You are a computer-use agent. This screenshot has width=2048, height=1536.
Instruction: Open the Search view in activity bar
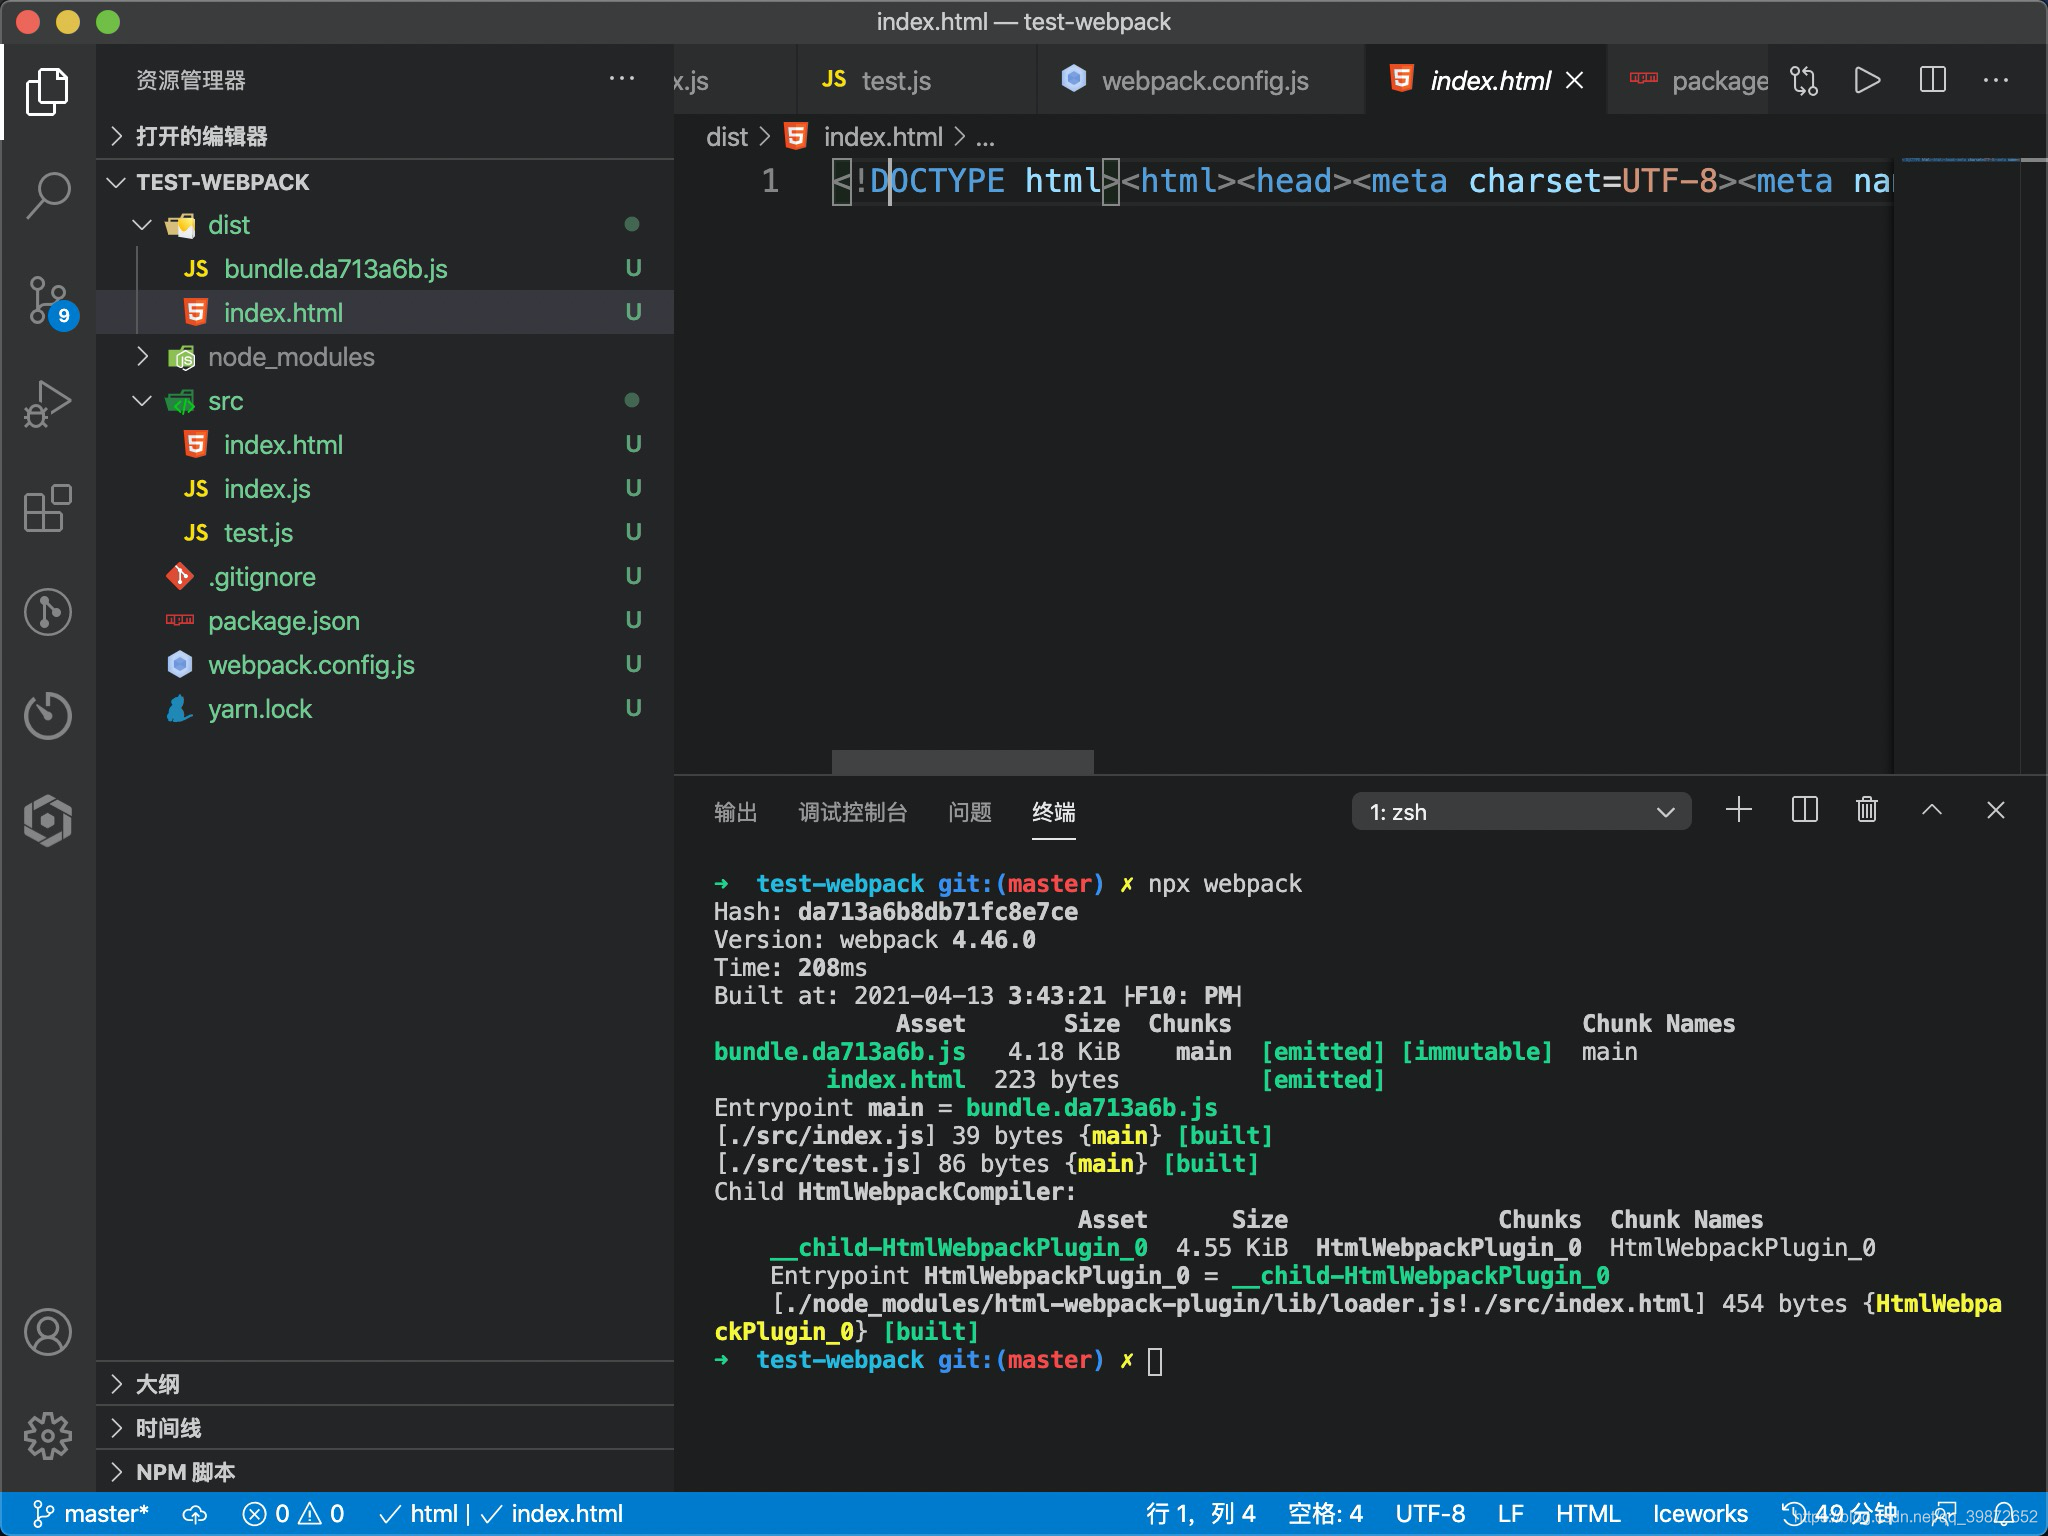tap(47, 195)
